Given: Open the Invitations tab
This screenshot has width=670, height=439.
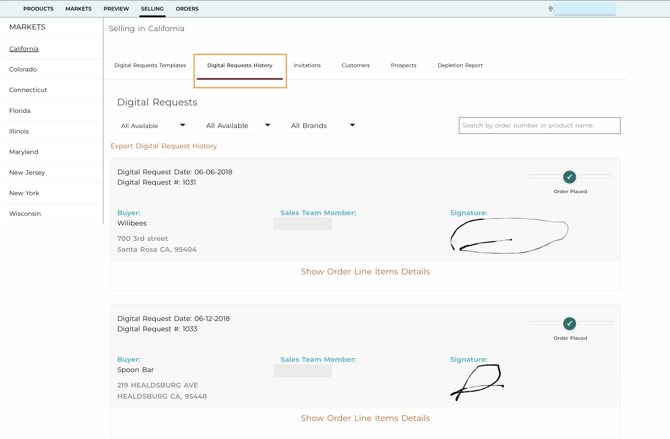Looking at the screenshot, I should pyautogui.click(x=307, y=65).
